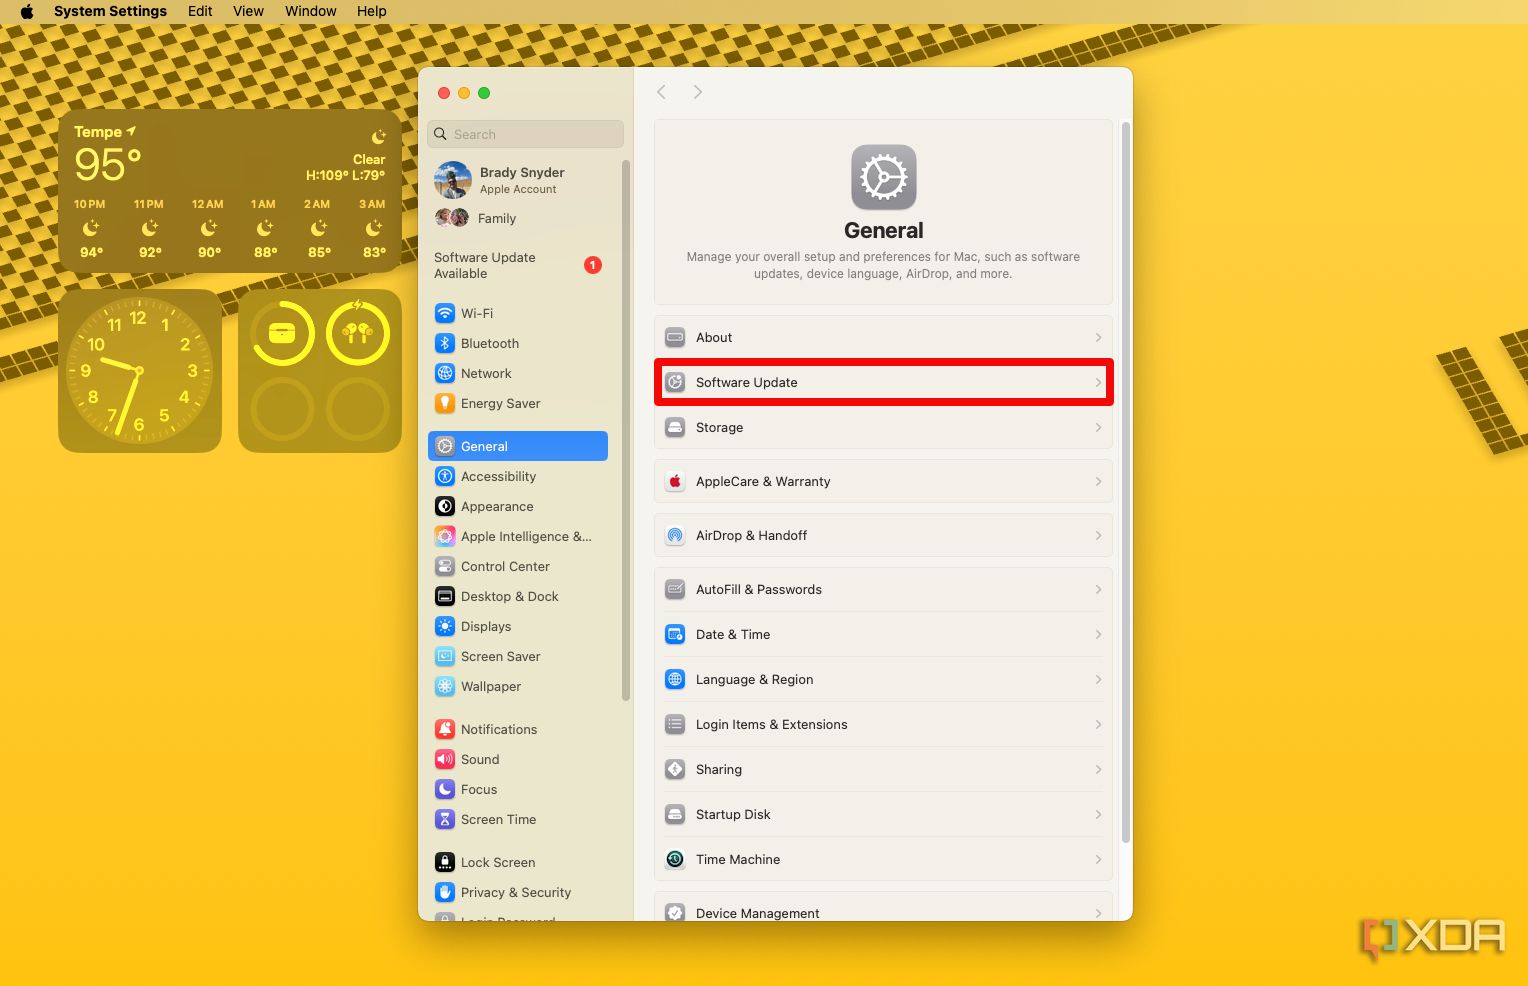Click the Control Center sidebar icon
This screenshot has width=1528, height=986.
click(445, 566)
